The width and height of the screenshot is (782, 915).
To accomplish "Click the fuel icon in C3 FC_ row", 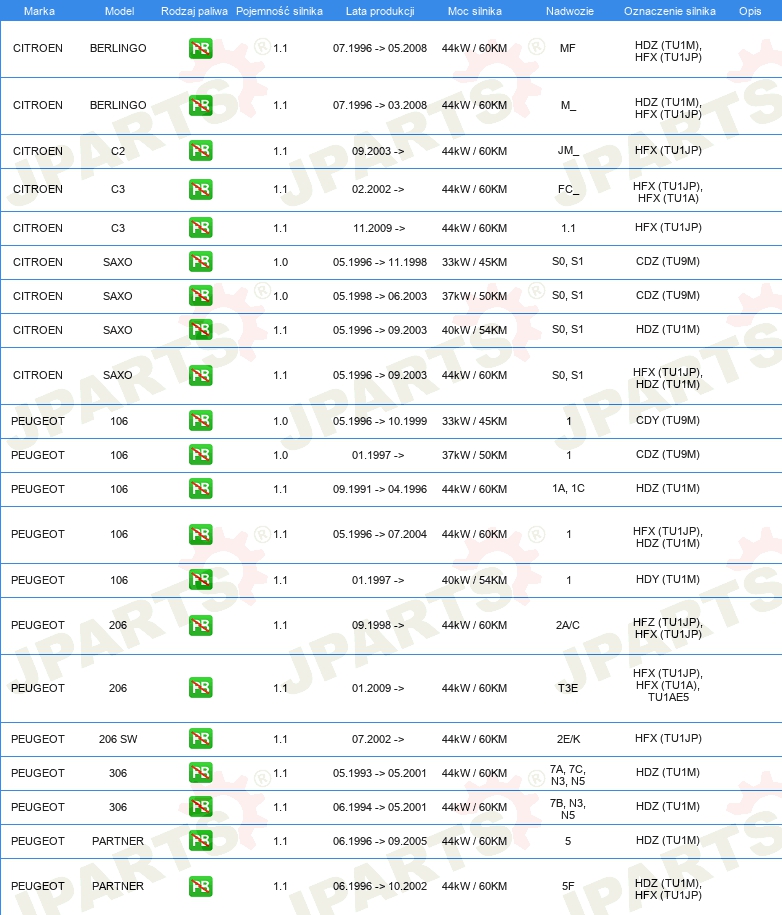I will coord(200,190).
